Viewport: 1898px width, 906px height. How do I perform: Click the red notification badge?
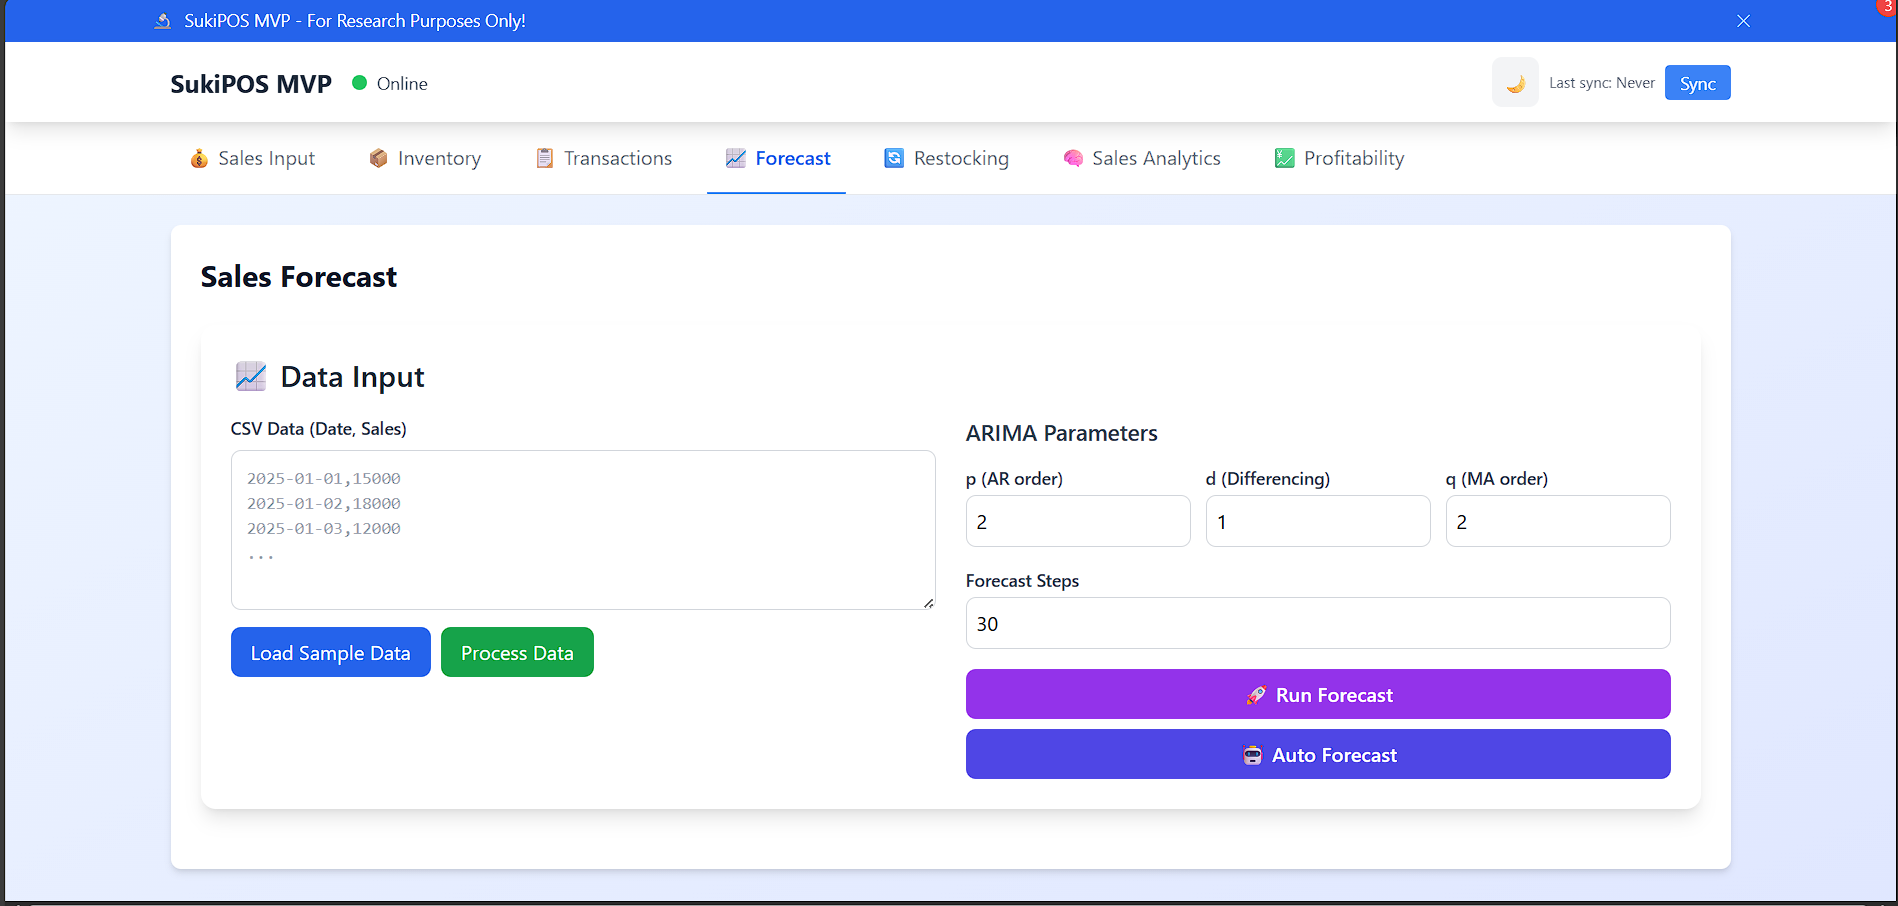[1887, 6]
